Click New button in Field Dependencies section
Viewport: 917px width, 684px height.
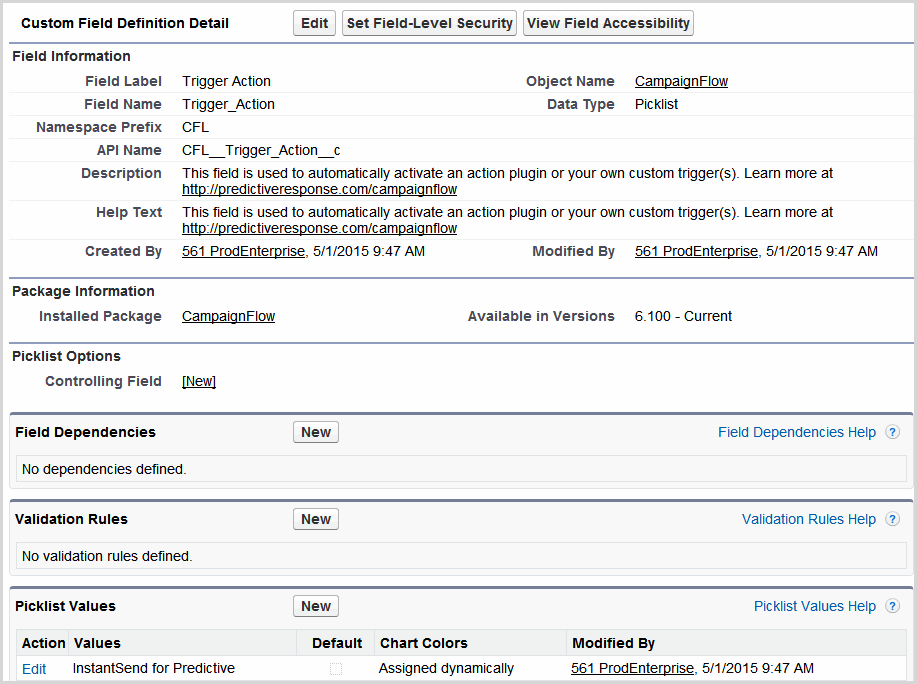[316, 432]
